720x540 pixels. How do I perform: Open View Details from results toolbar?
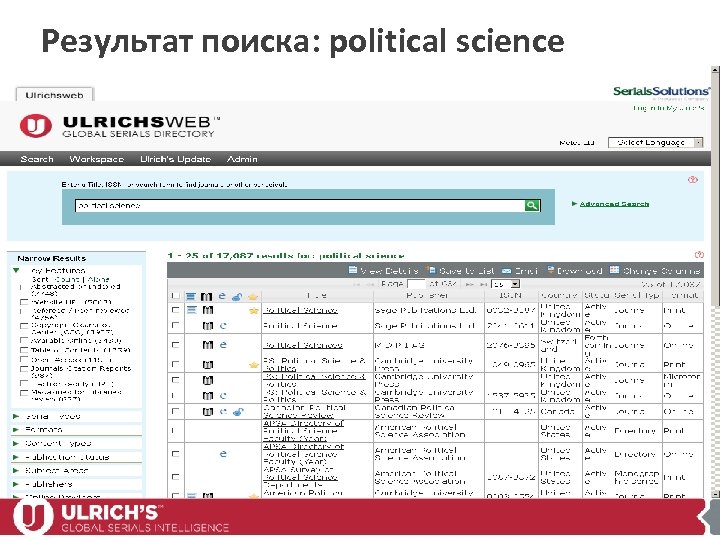pos(383,270)
